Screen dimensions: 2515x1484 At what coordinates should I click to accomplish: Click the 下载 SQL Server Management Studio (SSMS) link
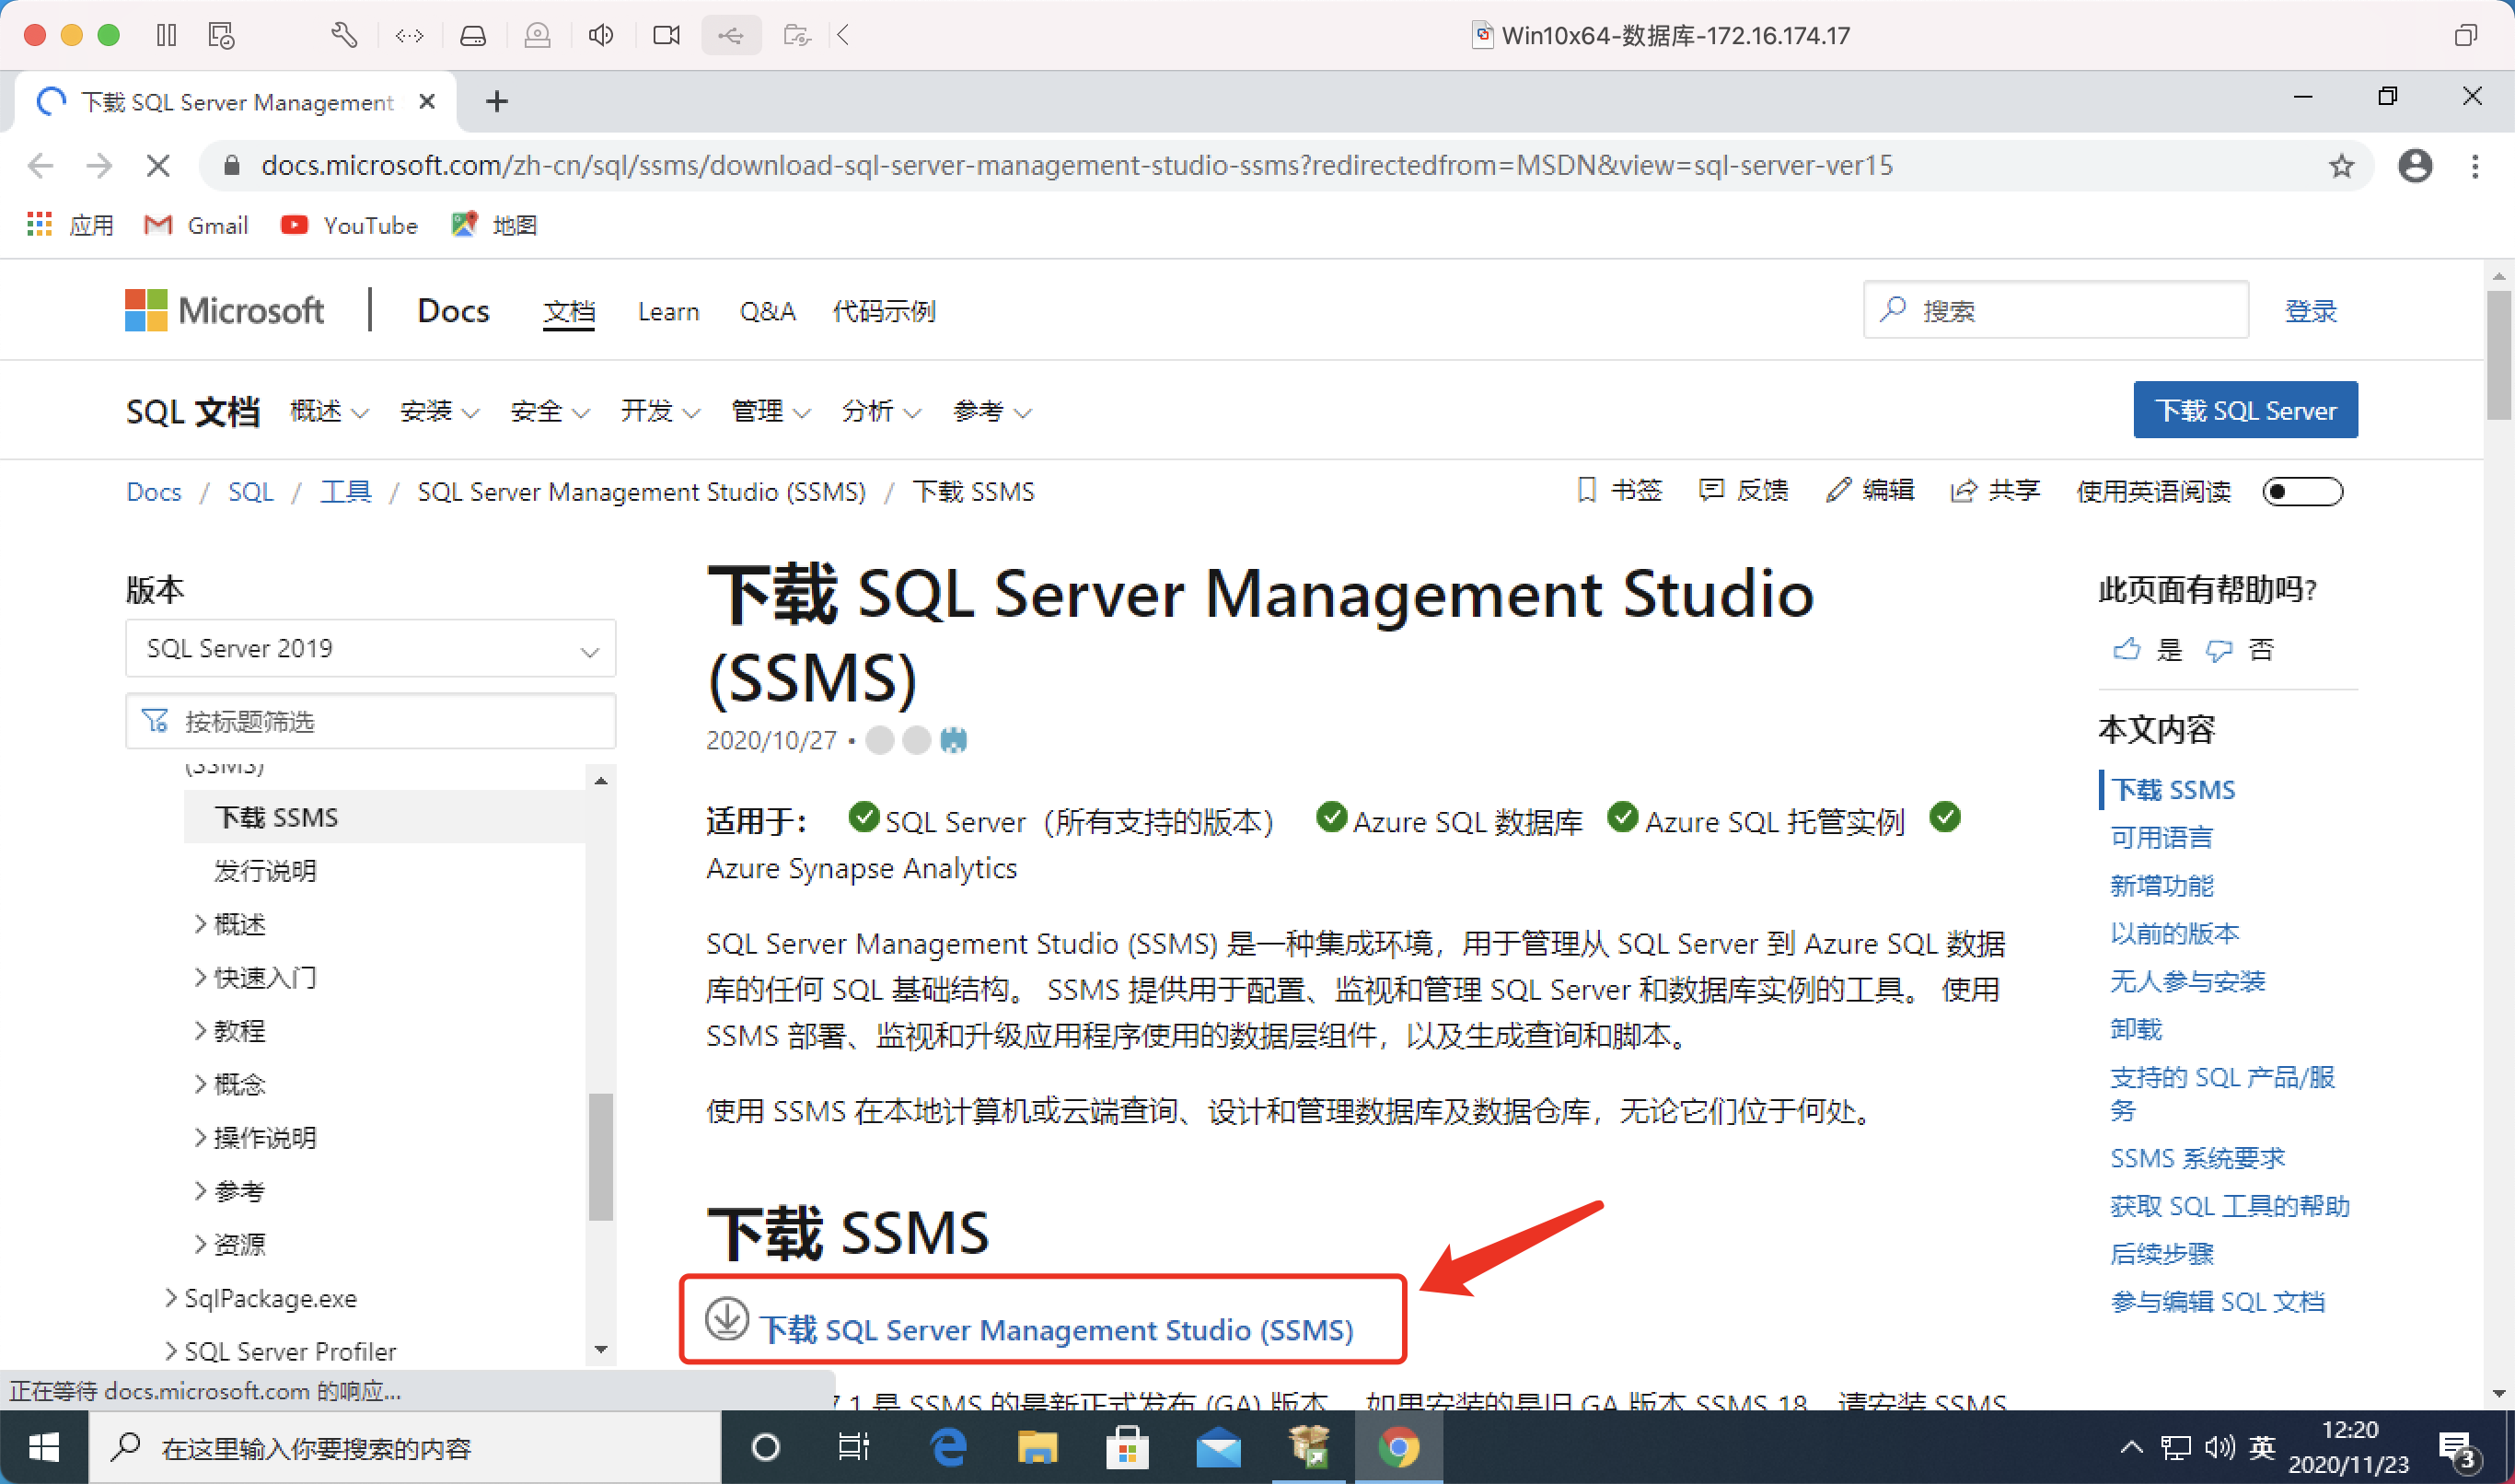click(1055, 1329)
